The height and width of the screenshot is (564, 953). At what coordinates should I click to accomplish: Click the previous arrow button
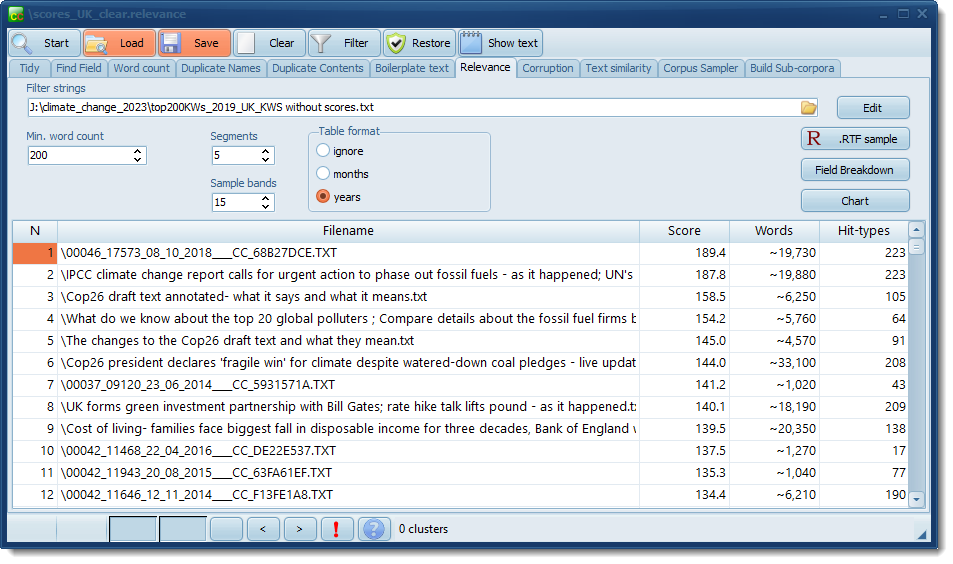click(x=263, y=529)
